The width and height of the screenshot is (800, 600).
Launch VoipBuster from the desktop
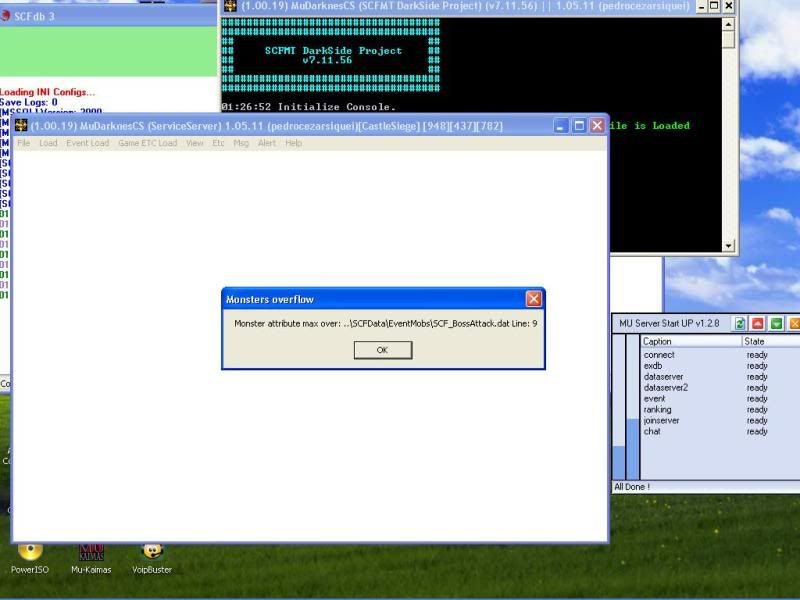(152, 552)
